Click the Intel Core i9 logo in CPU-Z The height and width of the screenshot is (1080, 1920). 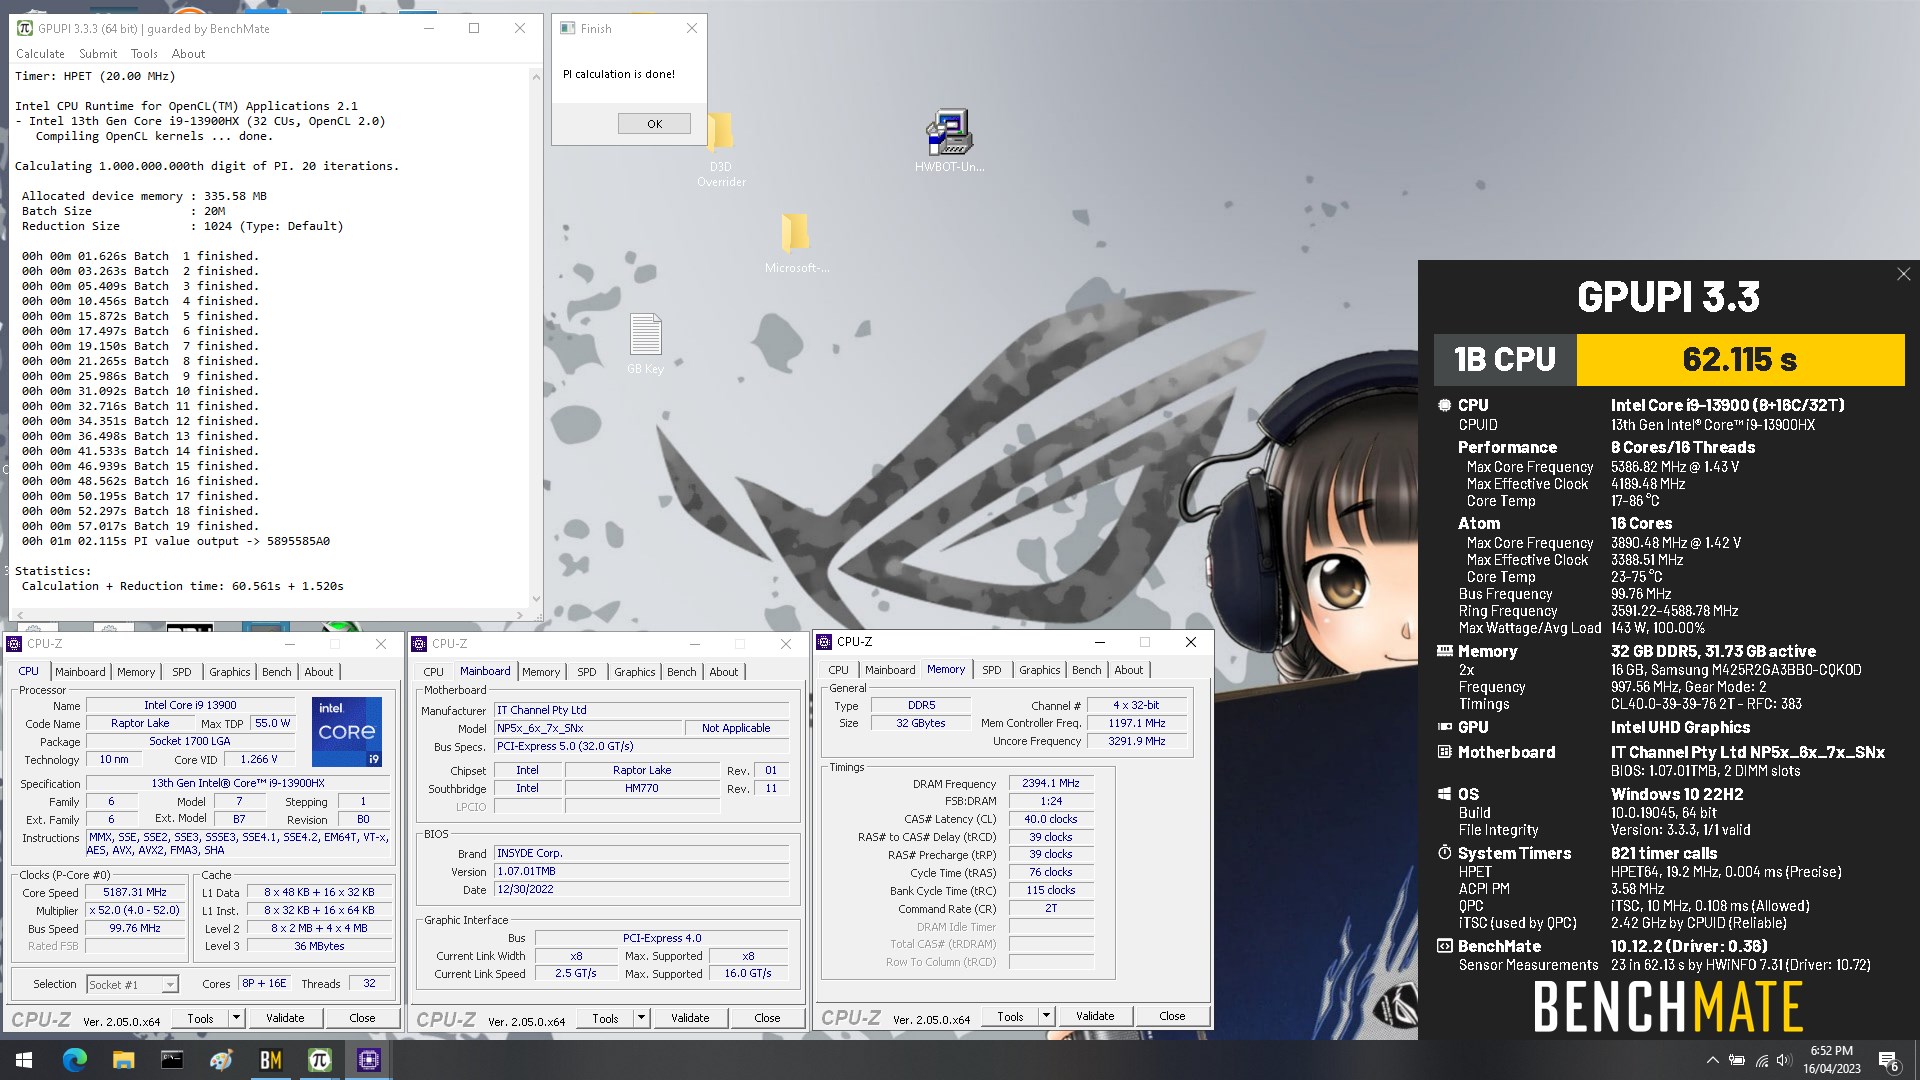[x=346, y=731]
